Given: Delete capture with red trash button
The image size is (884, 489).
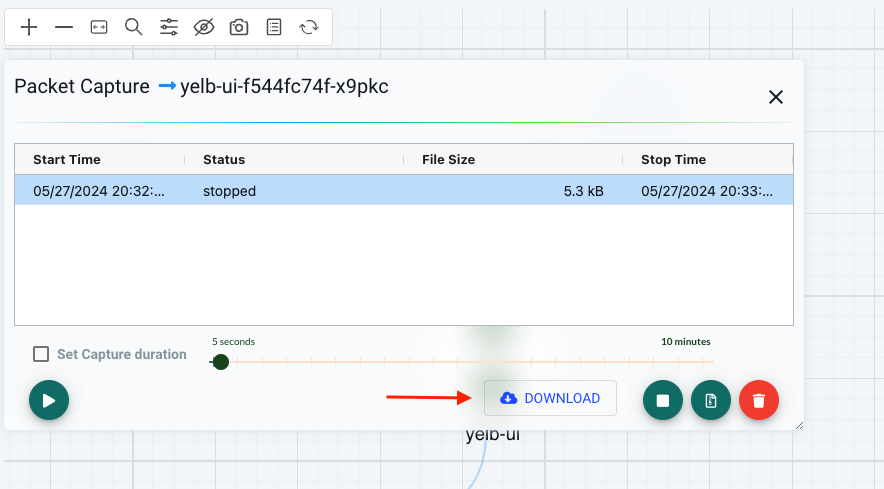Looking at the screenshot, I should point(759,400).
